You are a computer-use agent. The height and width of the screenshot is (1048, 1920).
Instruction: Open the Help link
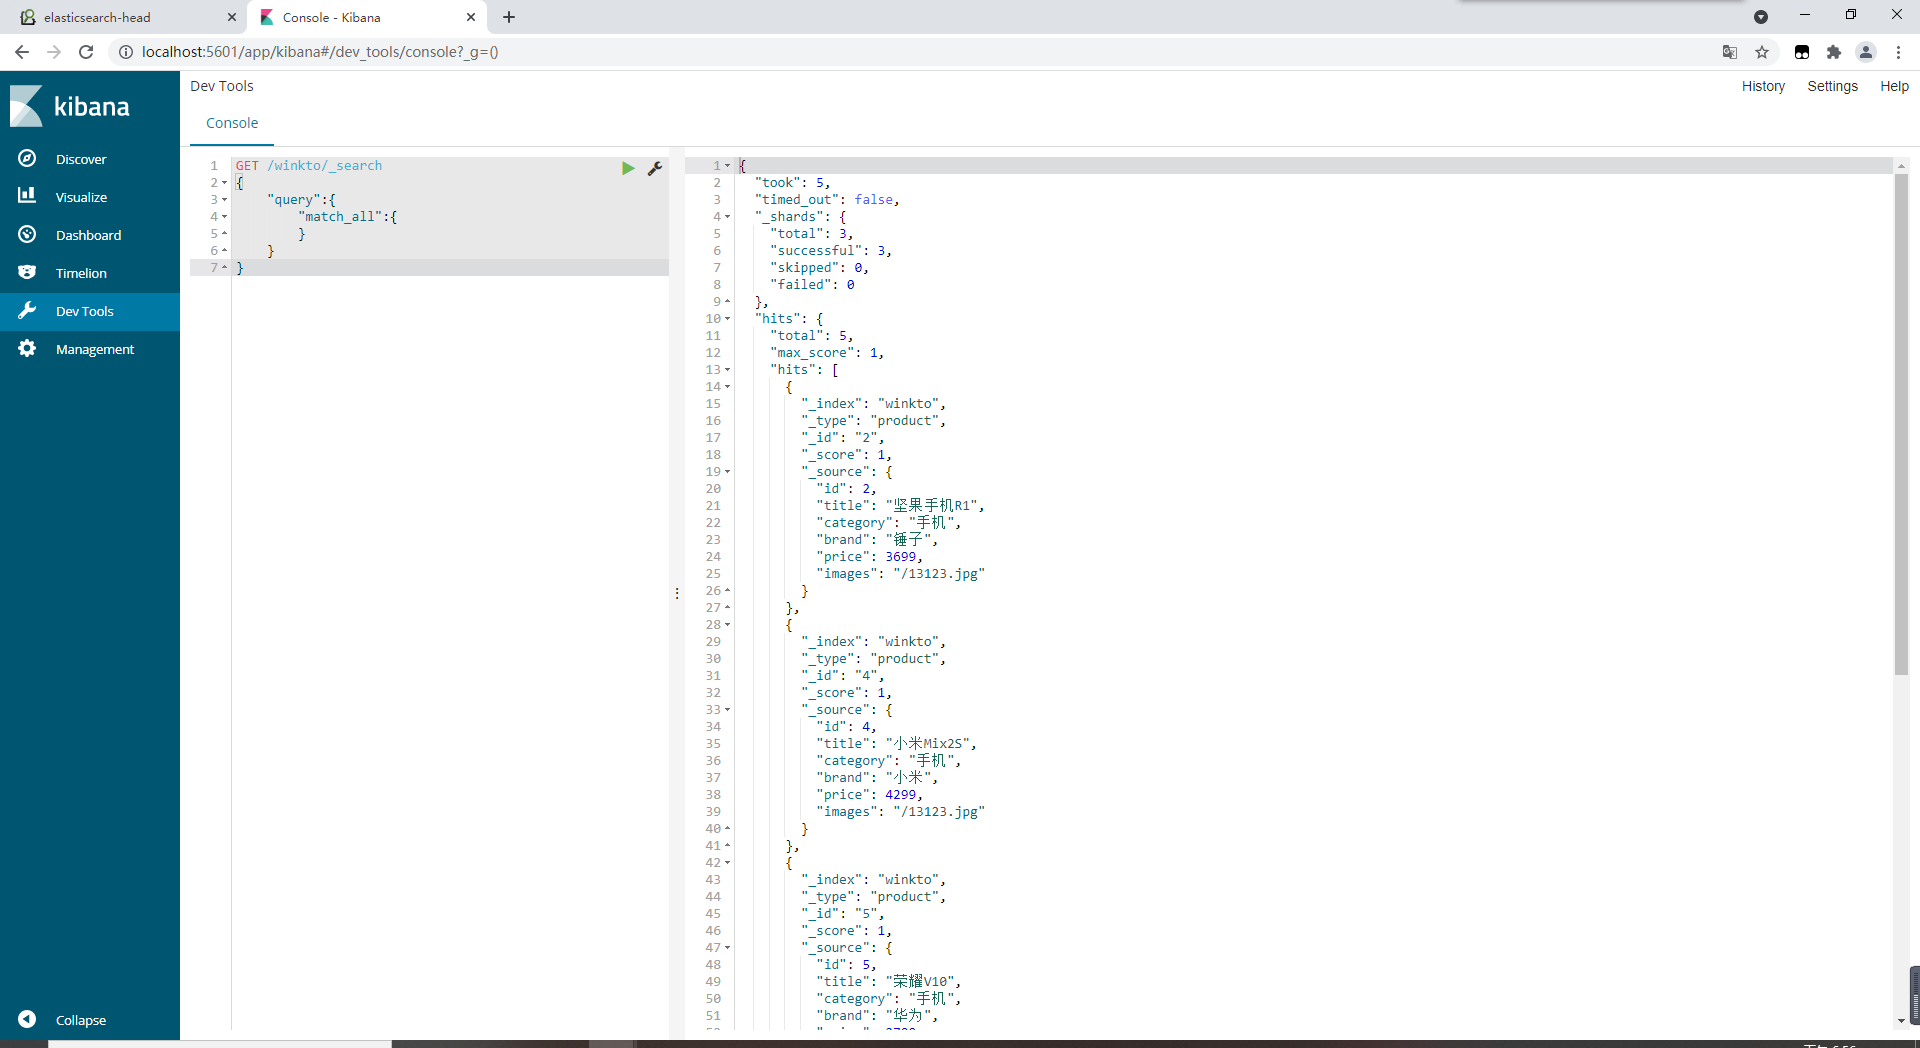click(1894, 86)
